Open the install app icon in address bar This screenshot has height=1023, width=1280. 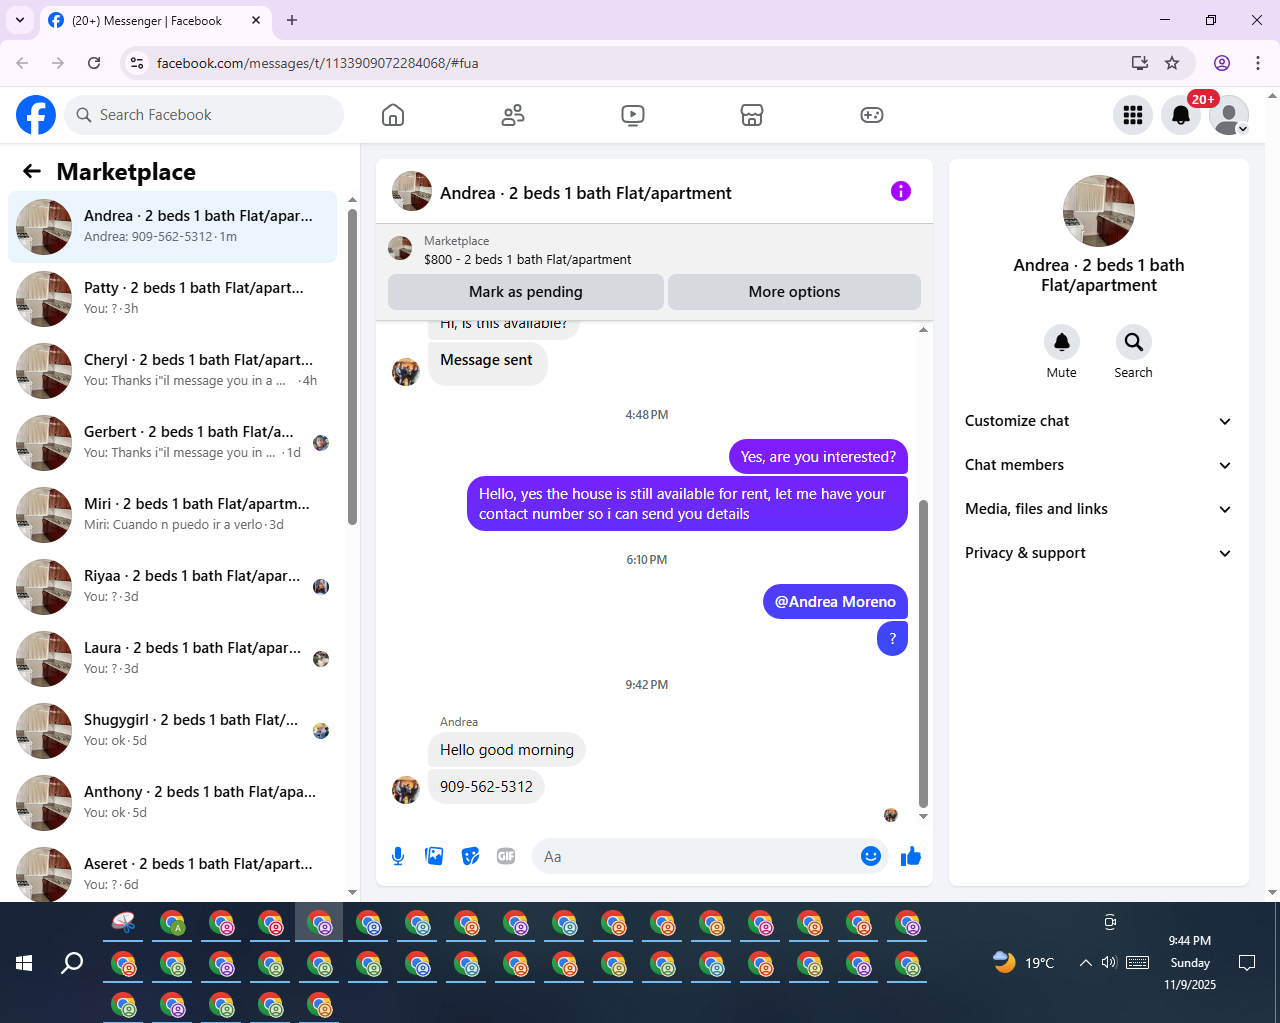point(1139,63)
